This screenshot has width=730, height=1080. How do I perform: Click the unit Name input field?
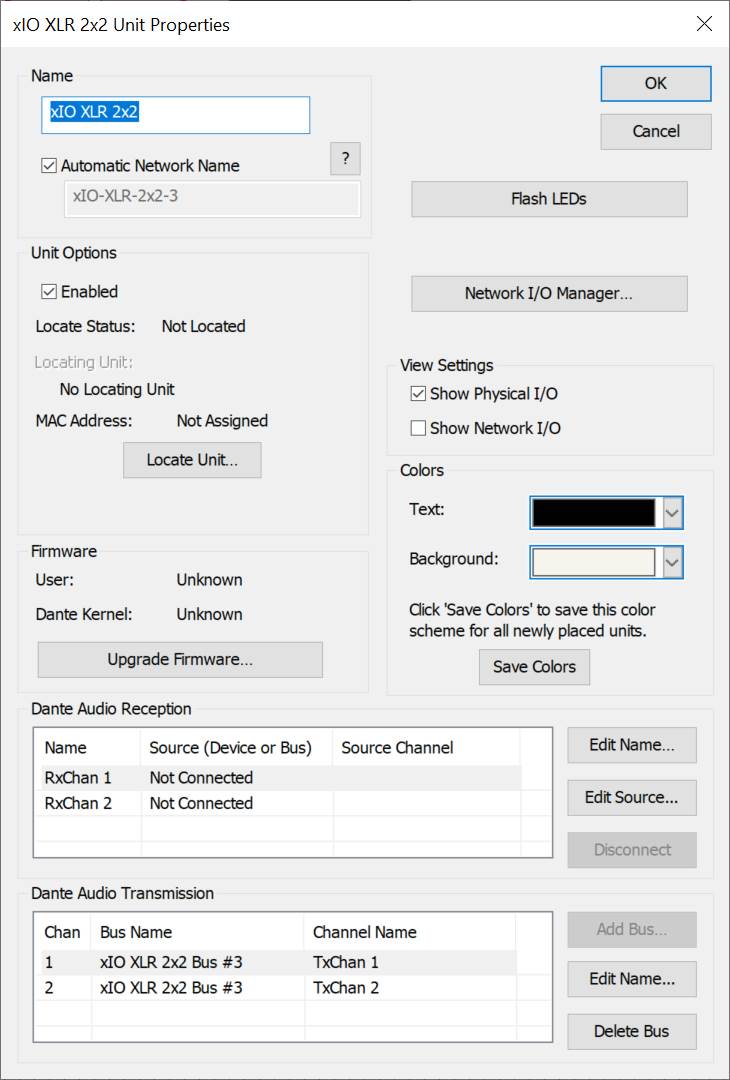176,115
